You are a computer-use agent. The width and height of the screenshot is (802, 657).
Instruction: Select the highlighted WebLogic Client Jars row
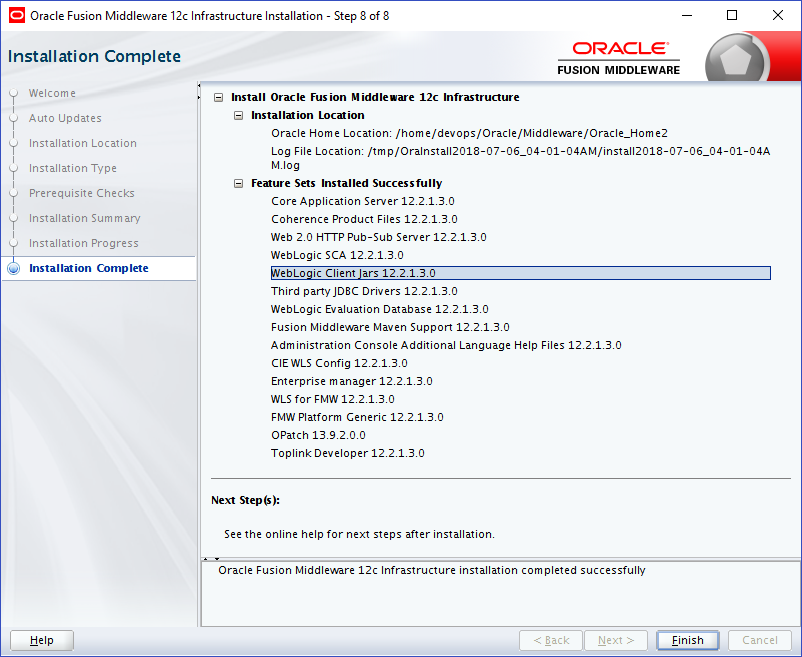pos(521,273)
